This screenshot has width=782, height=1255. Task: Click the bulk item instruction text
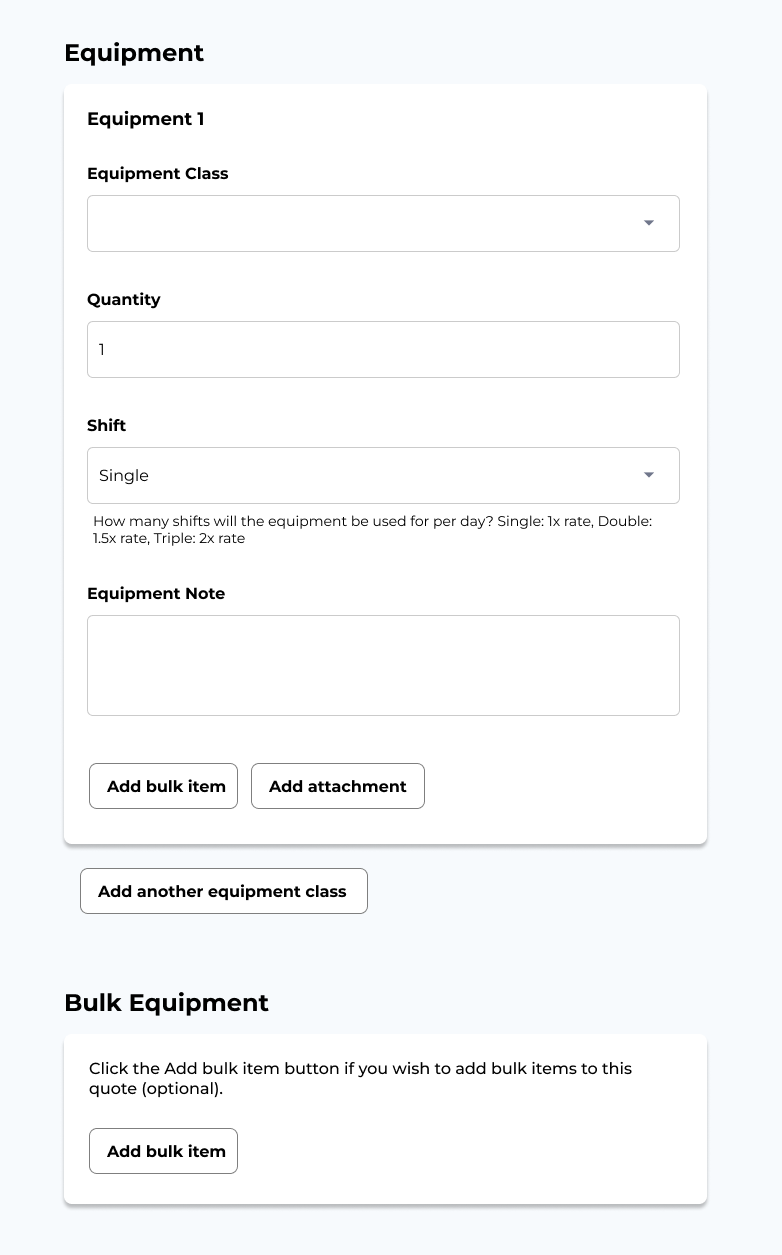361,1078
